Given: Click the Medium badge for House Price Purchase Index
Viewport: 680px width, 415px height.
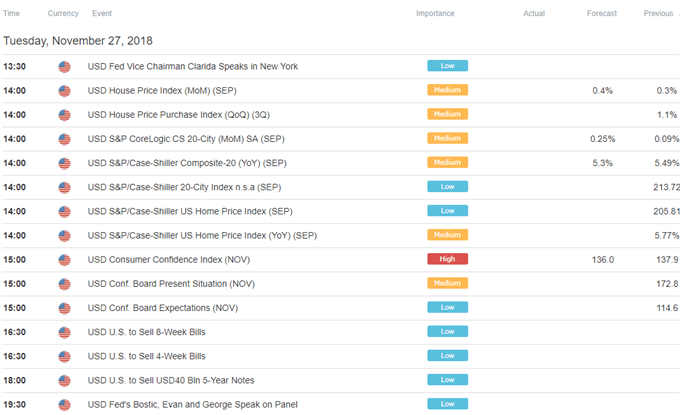Looking at the screenshot, I should [x=448, y=114].
